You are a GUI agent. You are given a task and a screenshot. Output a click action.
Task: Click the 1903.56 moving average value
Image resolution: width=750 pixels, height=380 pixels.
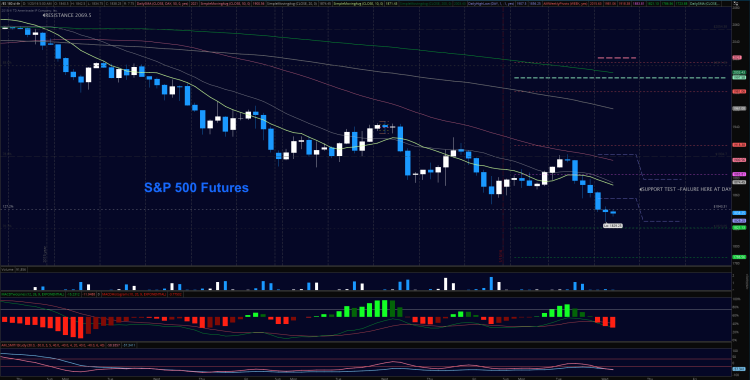[258, 3]
